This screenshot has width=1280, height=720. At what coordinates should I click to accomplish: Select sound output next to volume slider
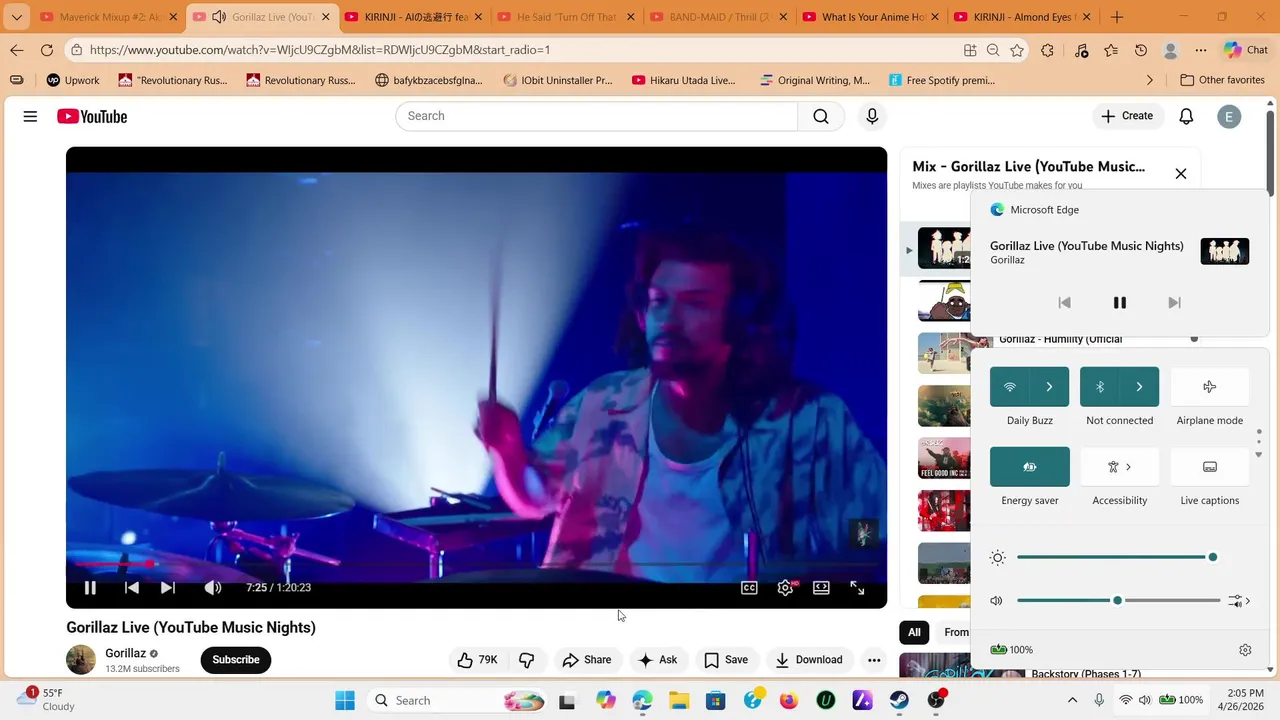tap(1240, 601)
